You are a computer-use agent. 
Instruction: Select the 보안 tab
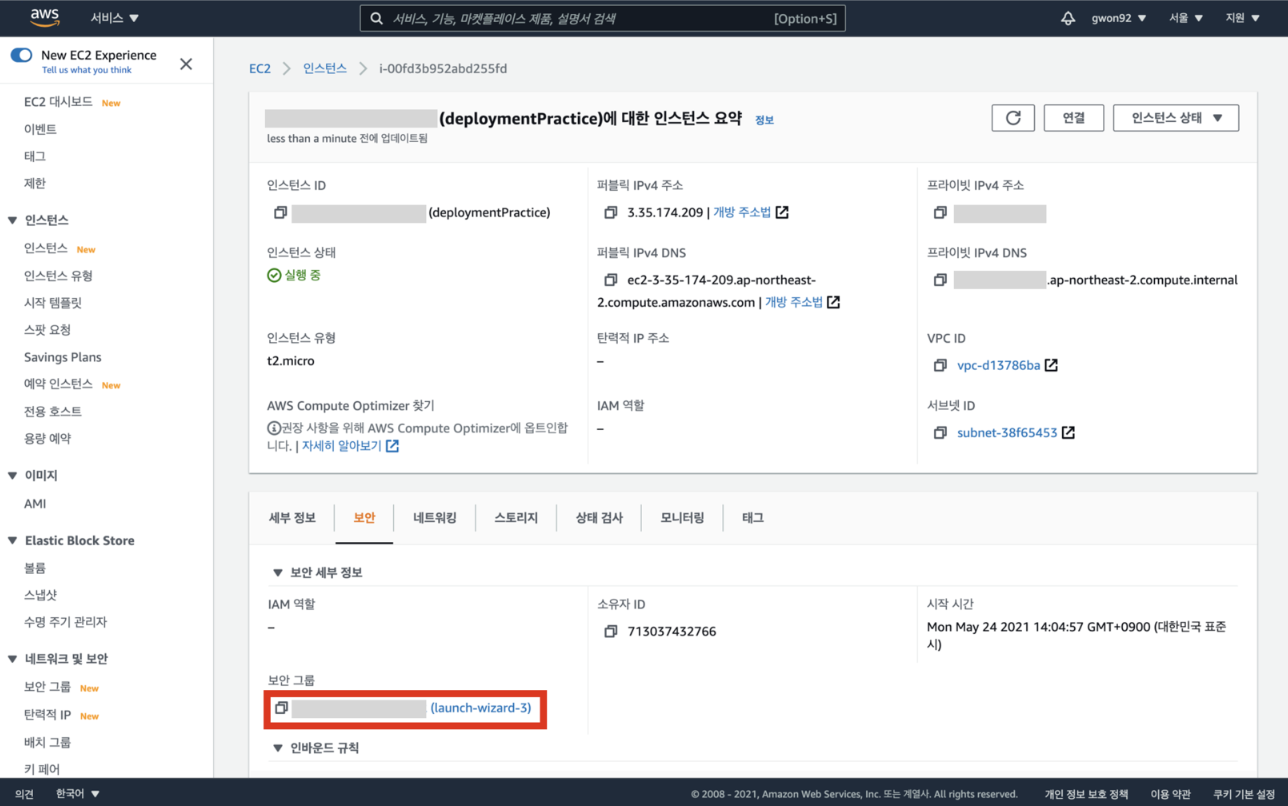364,518
